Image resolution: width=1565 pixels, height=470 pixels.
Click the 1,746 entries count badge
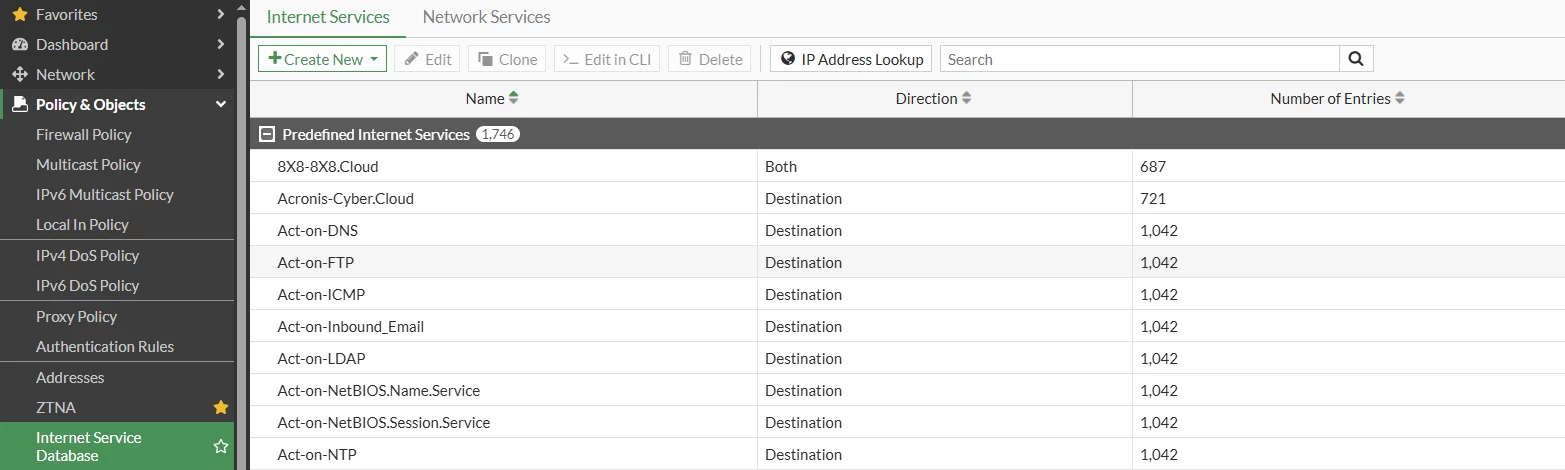[498, 134]
